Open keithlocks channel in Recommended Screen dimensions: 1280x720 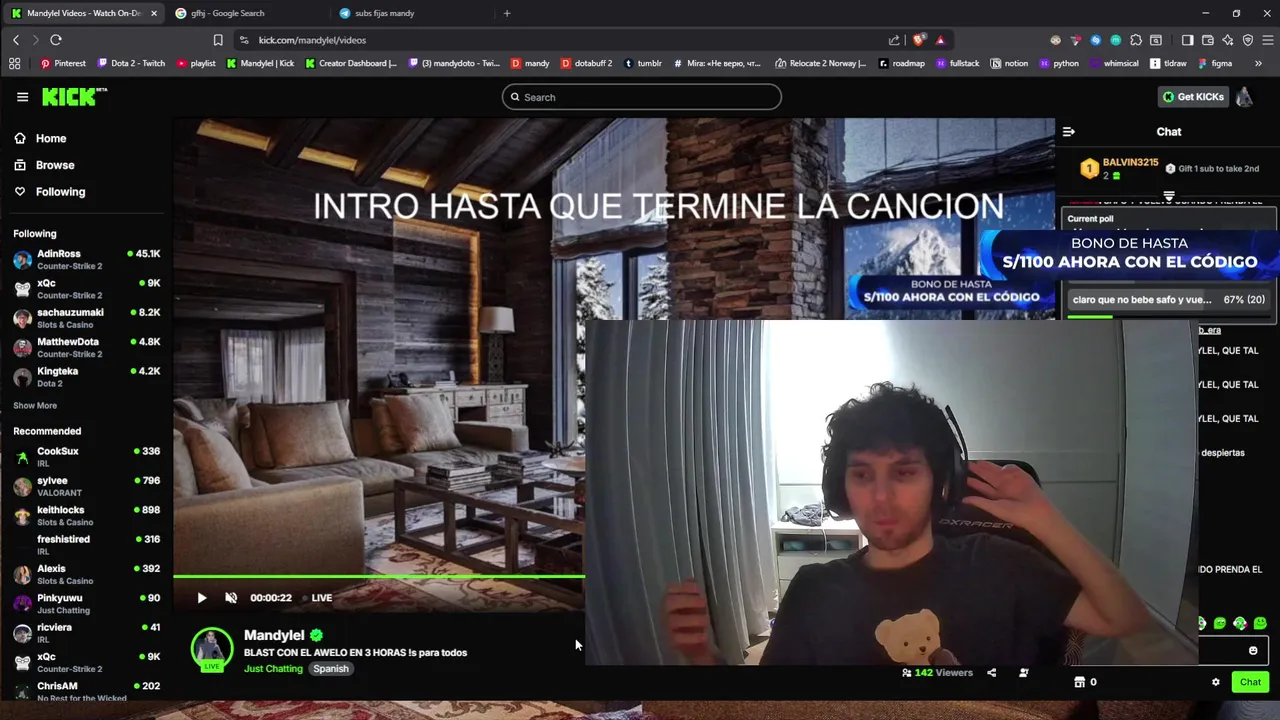[86, 516]
